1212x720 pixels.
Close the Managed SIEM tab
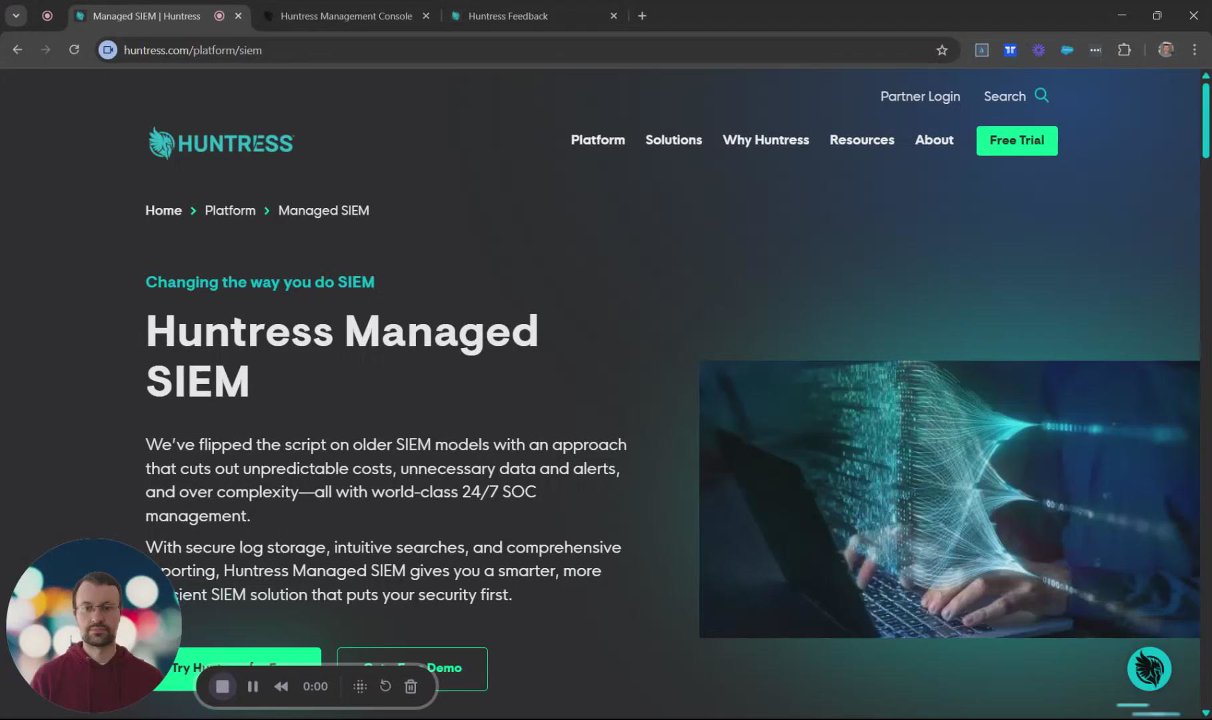238,16
